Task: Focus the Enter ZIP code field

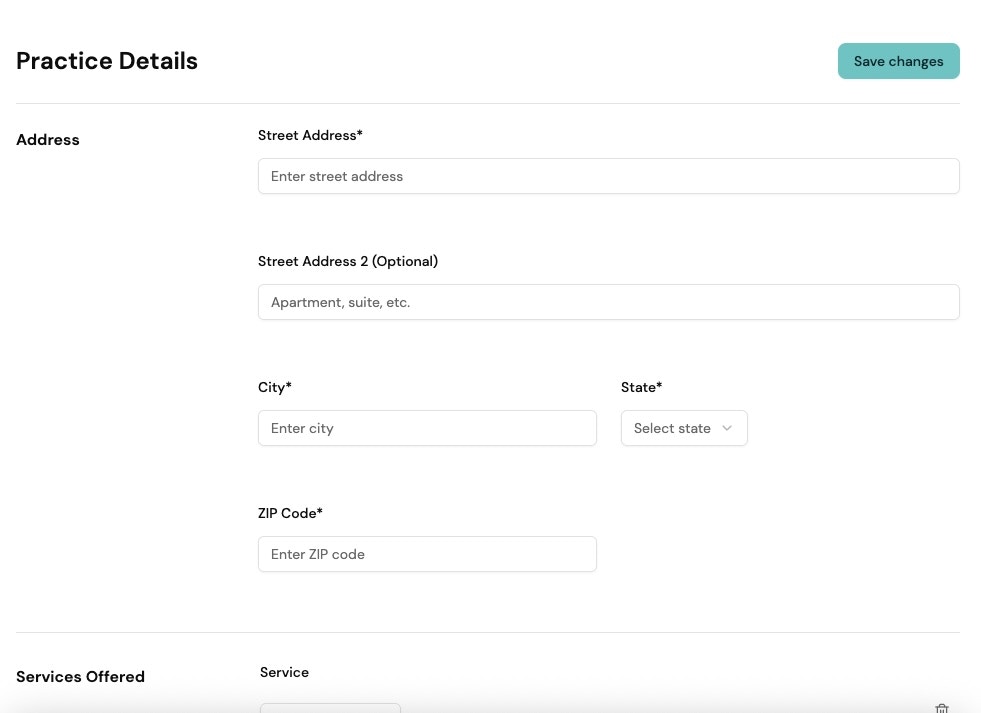Action: (x=427, y=554)
